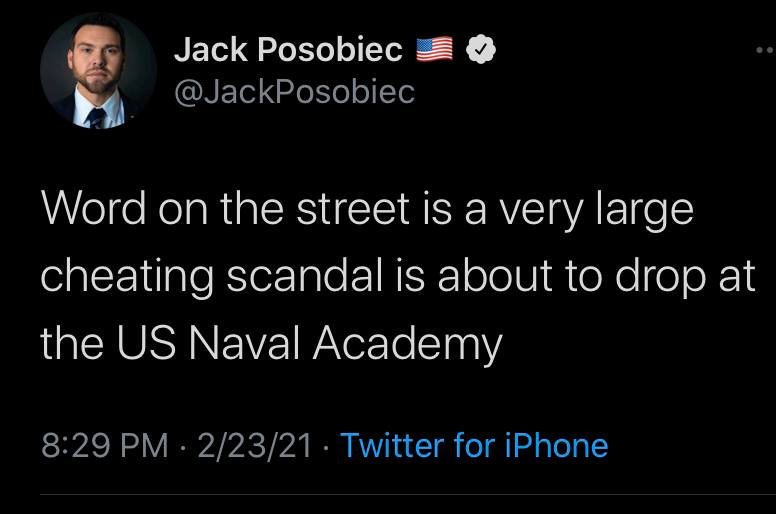Viewport: 776px width, 514px height.
Task: Click the 8:29 PM timestamp
Action: pos(104,445)
